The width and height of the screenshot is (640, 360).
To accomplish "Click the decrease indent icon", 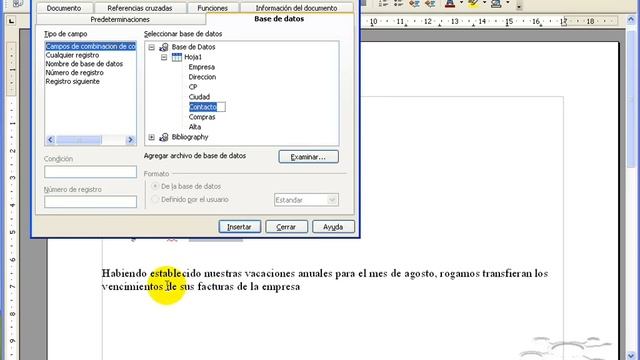I will tap(414, 4).
